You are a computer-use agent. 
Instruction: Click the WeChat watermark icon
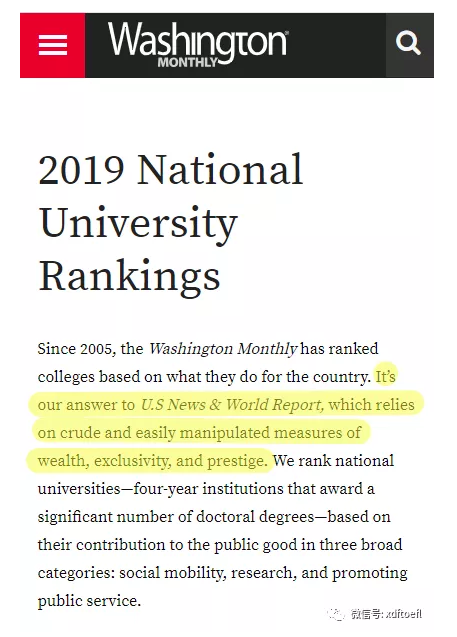336,614
